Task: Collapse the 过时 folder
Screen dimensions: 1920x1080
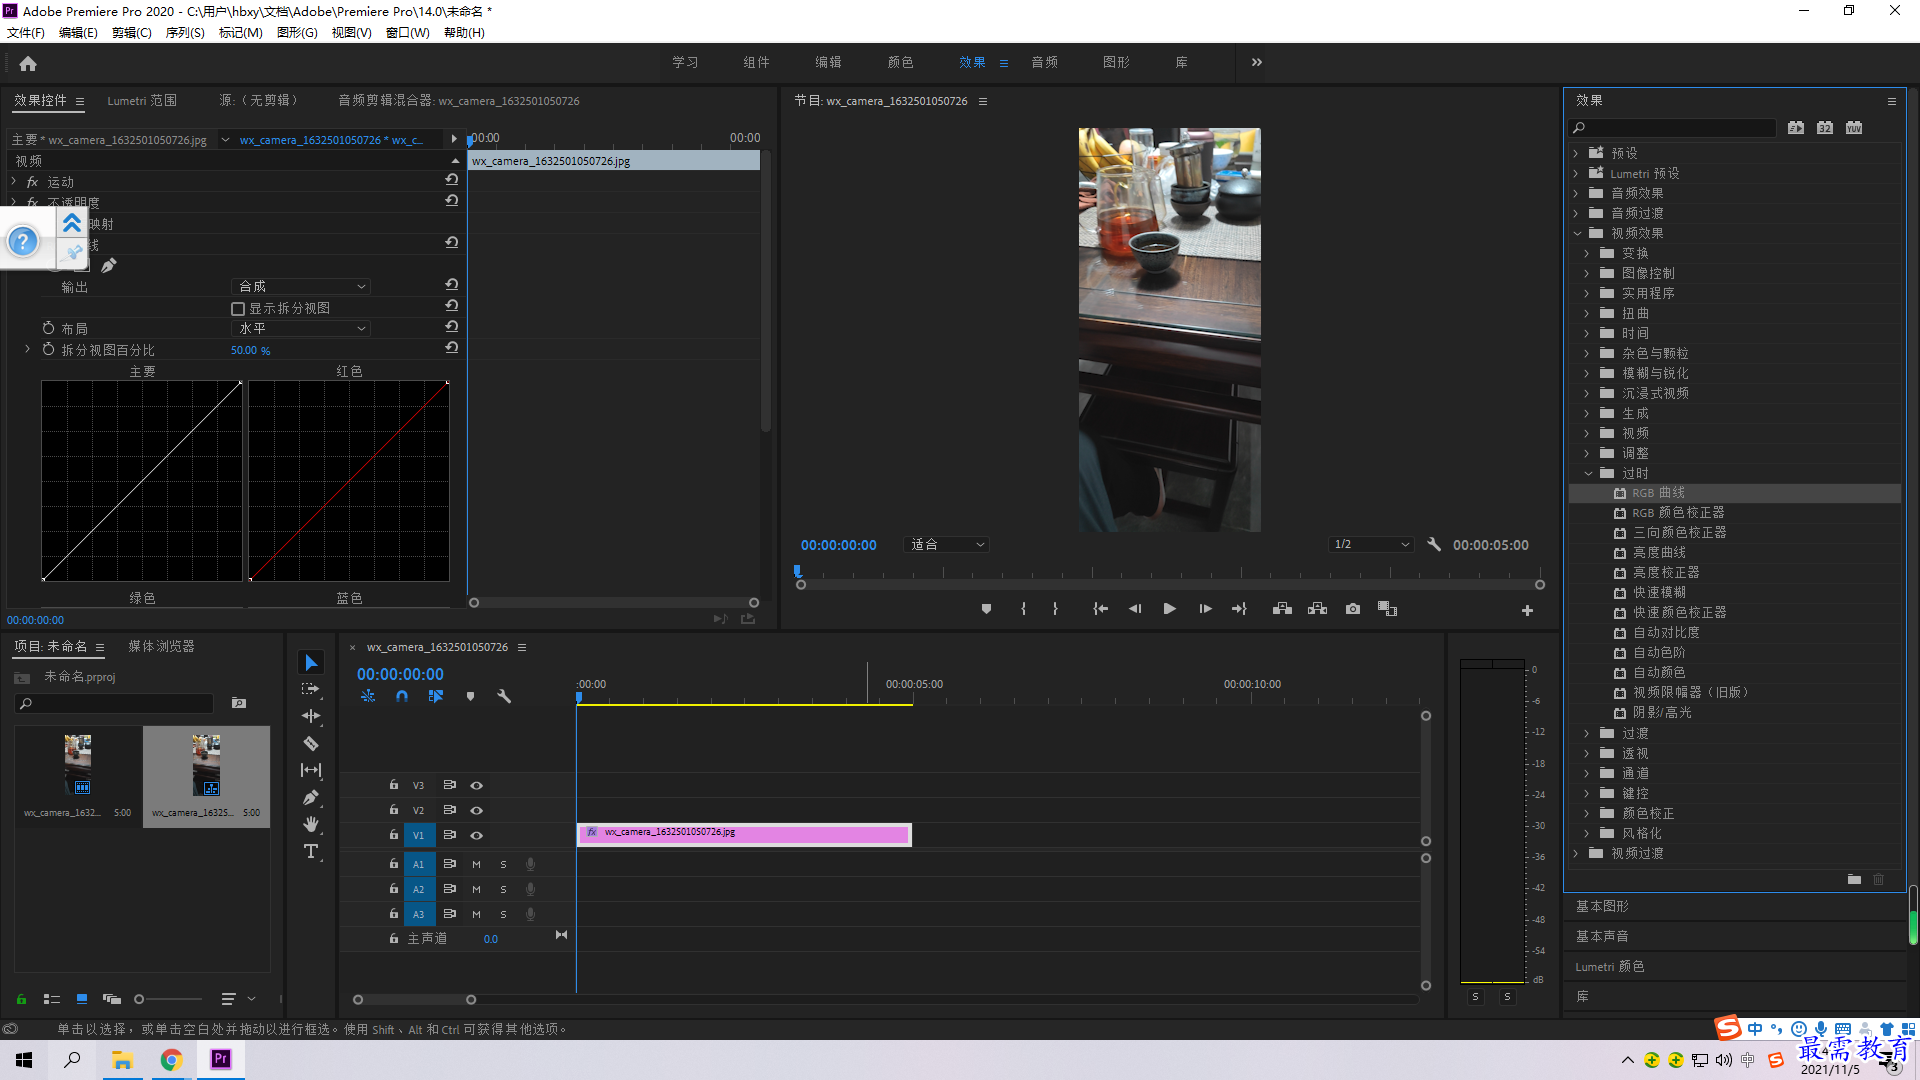Action: pyautogui.click(x=1588, y=473)
